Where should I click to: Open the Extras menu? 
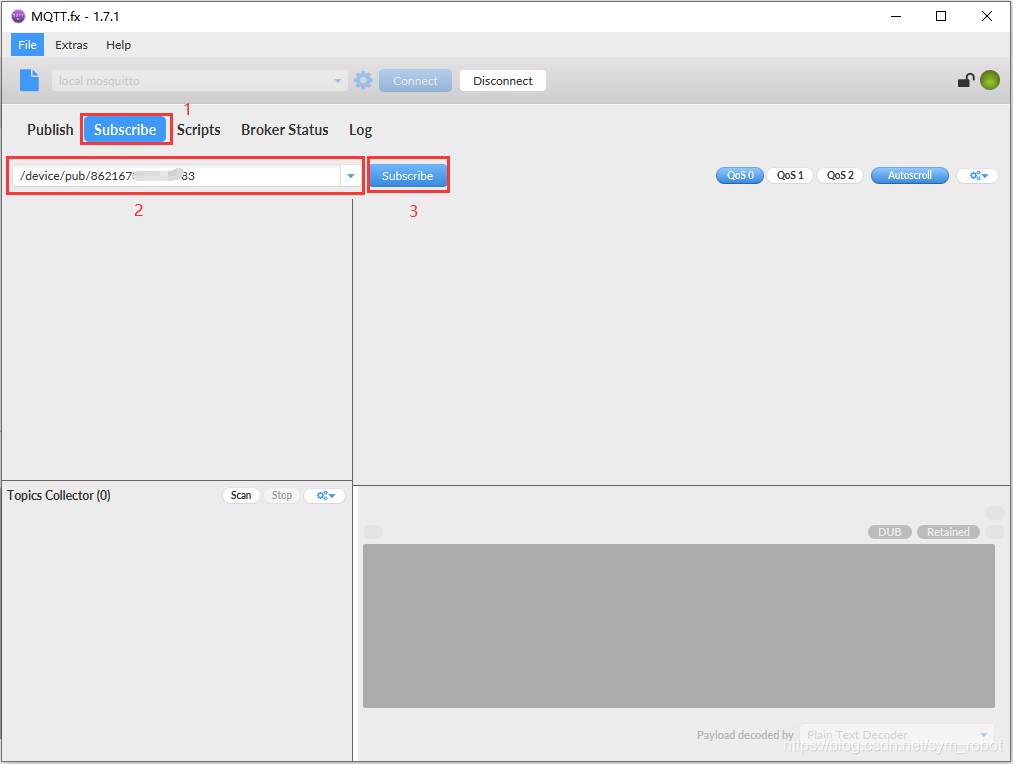71,45
